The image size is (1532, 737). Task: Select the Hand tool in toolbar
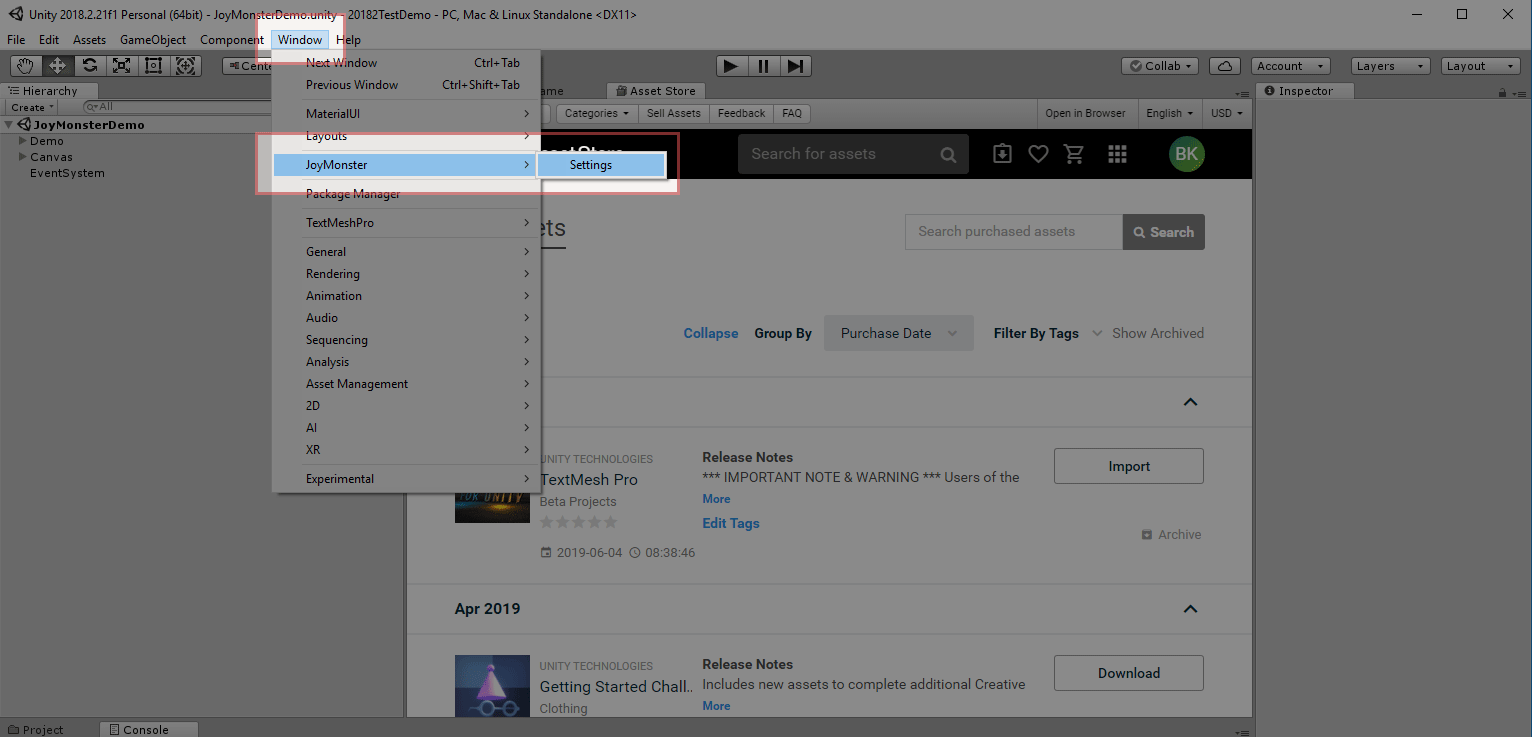[x=26, y=66]
